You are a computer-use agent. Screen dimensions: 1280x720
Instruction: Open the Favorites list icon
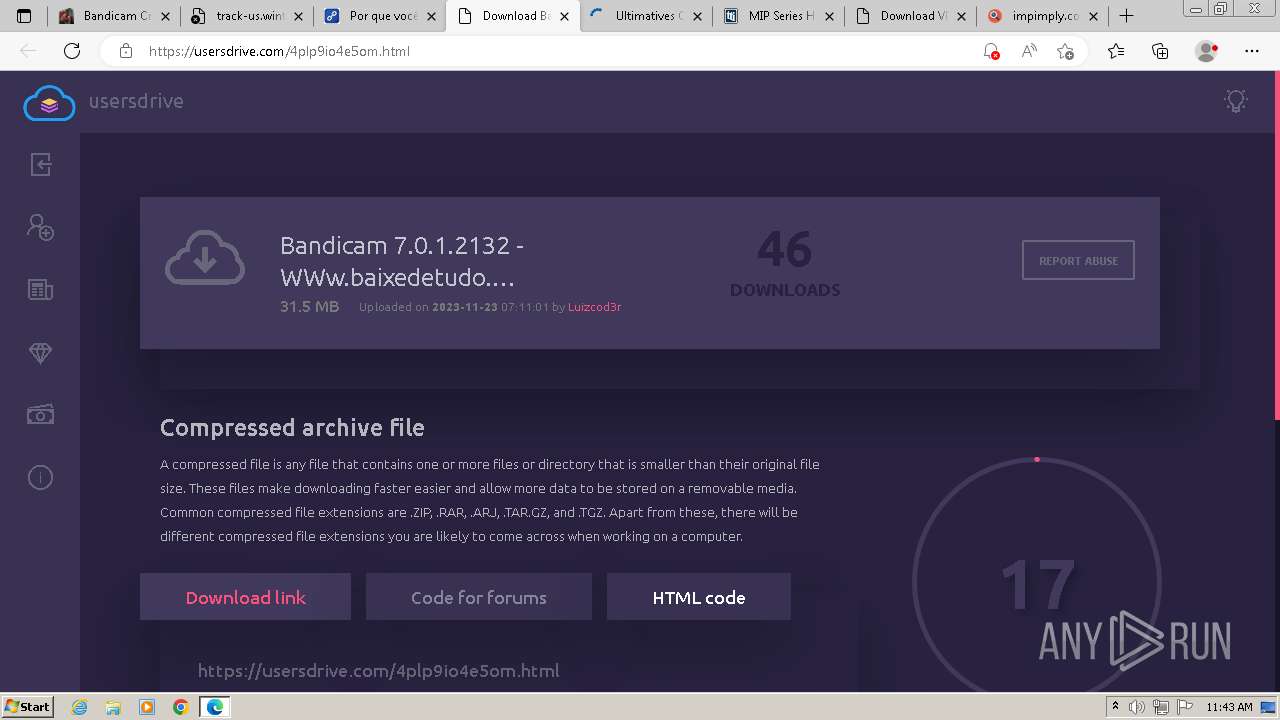coord(1116,51)
